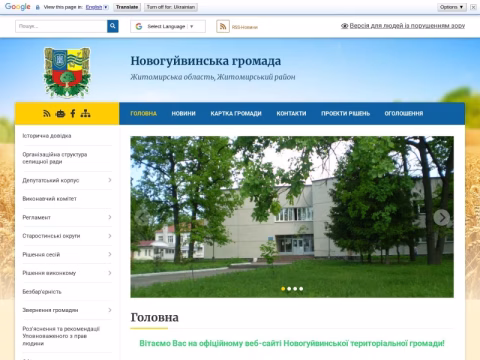Click the blue search magnifier button

coord(113,26)
